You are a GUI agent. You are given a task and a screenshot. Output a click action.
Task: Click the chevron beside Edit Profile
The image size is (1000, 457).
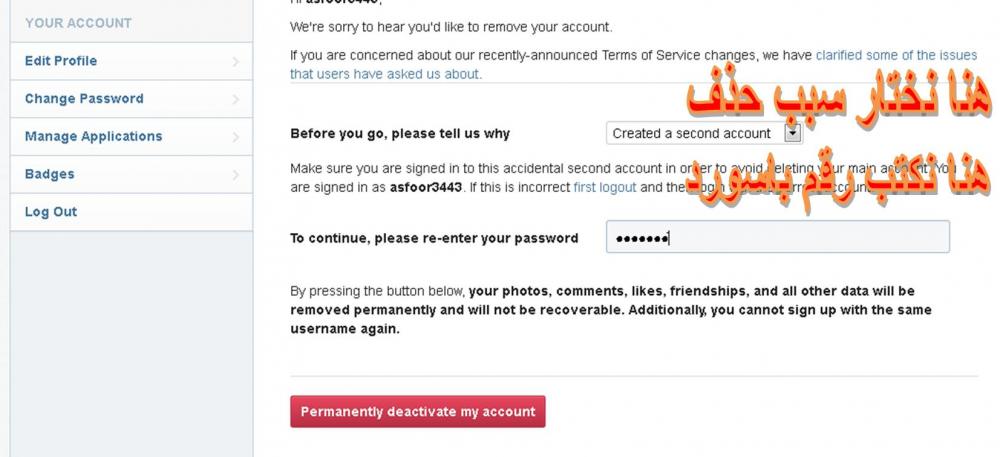point(236,62)
